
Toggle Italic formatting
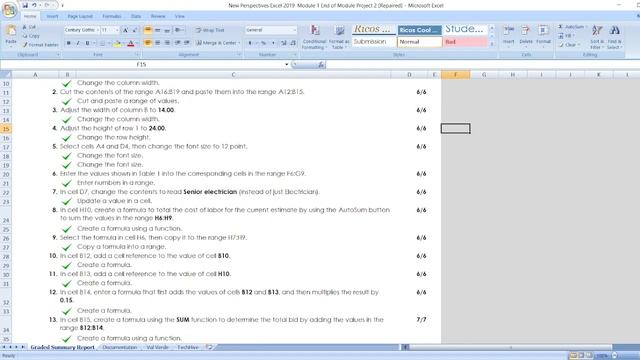78,43
